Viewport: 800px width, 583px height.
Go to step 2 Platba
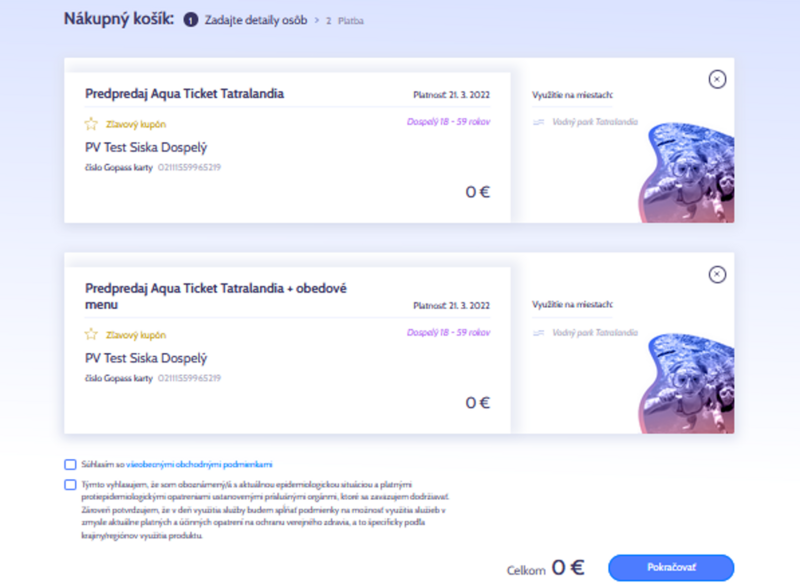click(345, 21)
